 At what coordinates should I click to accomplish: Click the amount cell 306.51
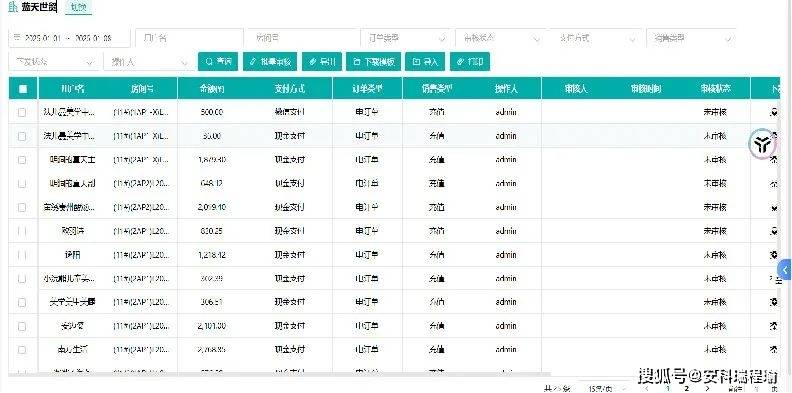[212, 303]
